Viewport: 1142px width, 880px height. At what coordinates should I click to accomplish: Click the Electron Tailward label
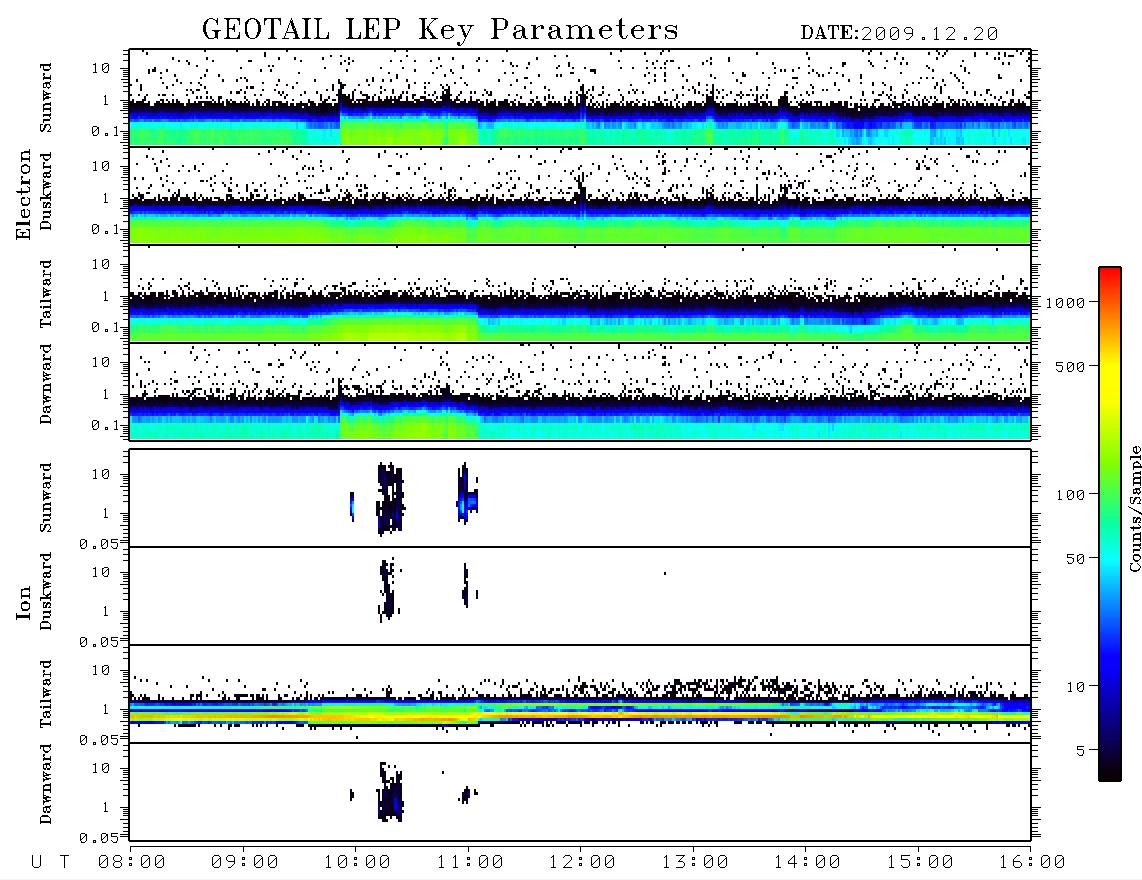point(47,294)
